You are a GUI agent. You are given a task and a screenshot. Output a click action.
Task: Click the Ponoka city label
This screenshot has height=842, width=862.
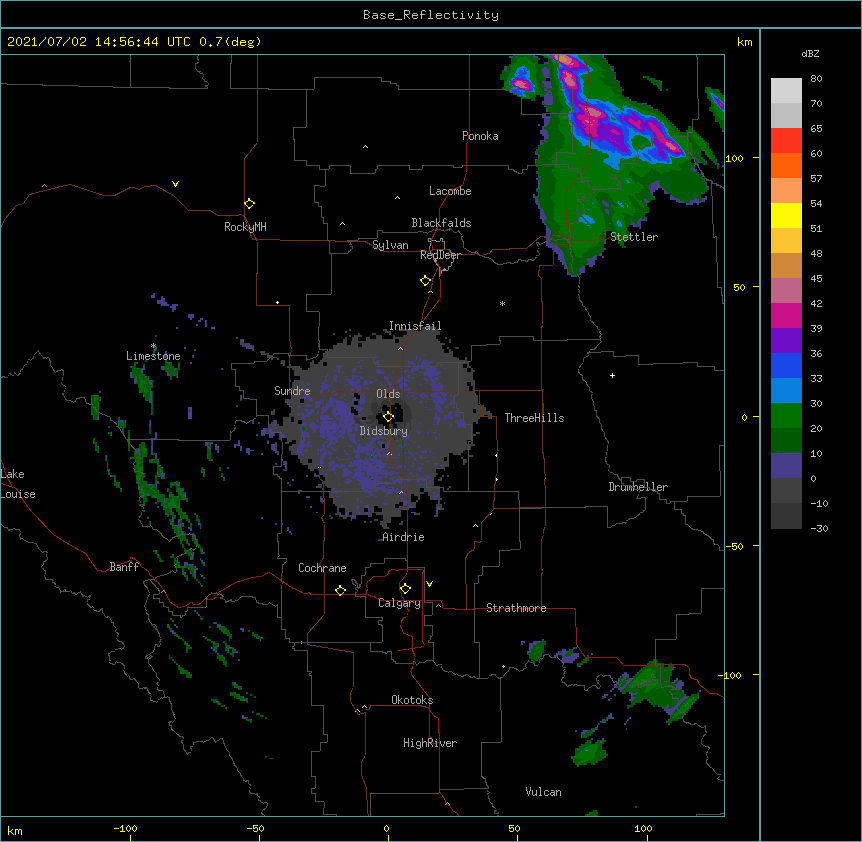pyautogui.click(x=480, y=136)
